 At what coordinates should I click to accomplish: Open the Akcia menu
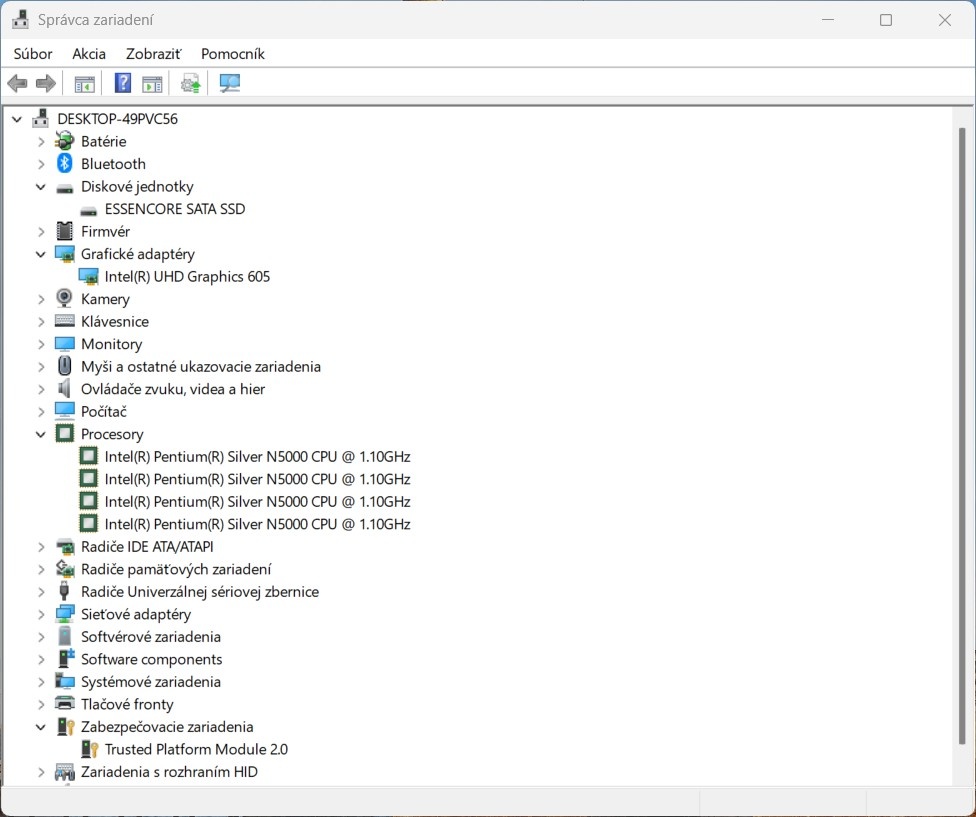[88, 53]
